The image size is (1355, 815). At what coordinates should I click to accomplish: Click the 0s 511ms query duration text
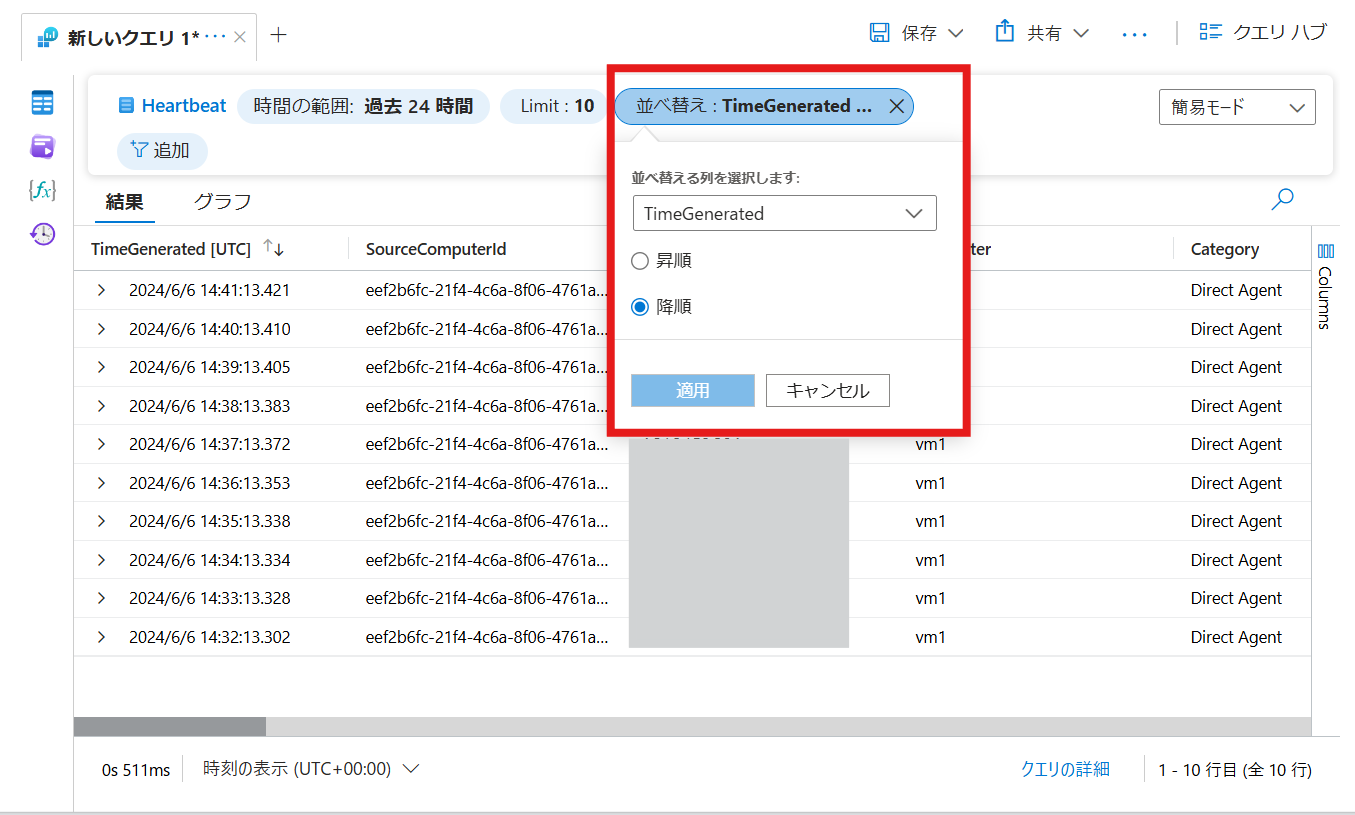coord(136,770)
